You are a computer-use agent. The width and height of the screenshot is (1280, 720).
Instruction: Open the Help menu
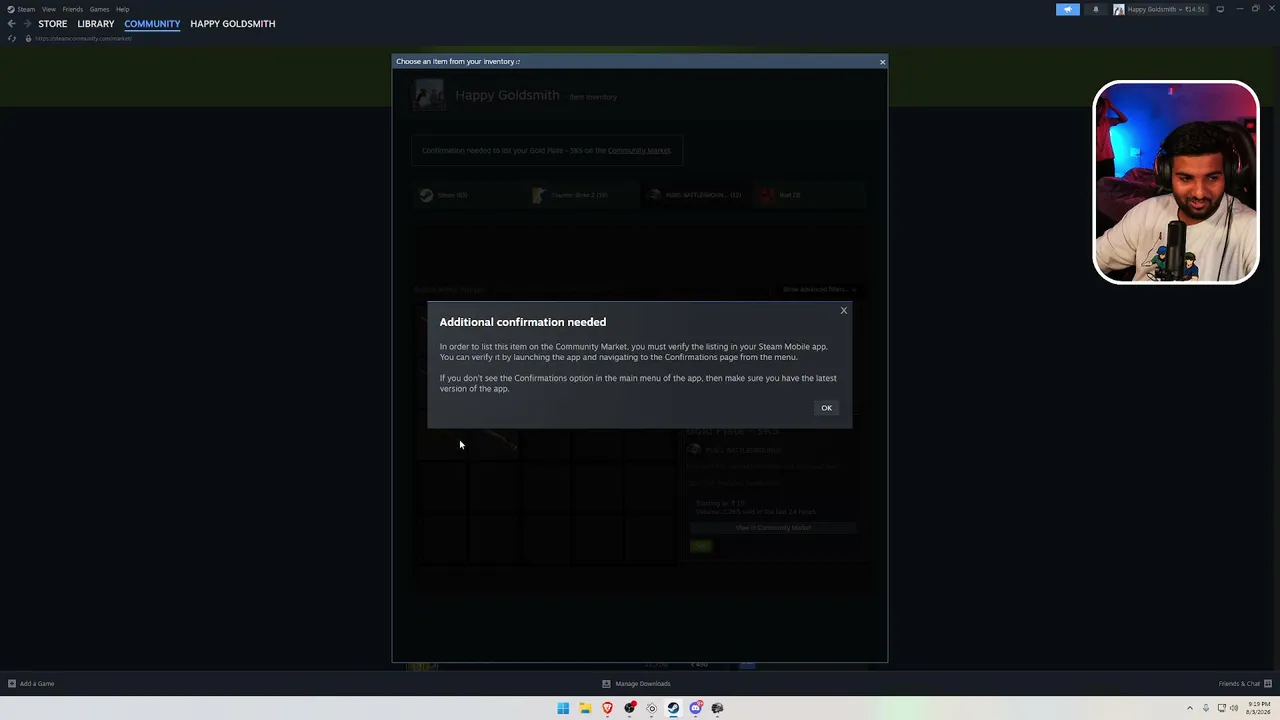coord(122,9)
